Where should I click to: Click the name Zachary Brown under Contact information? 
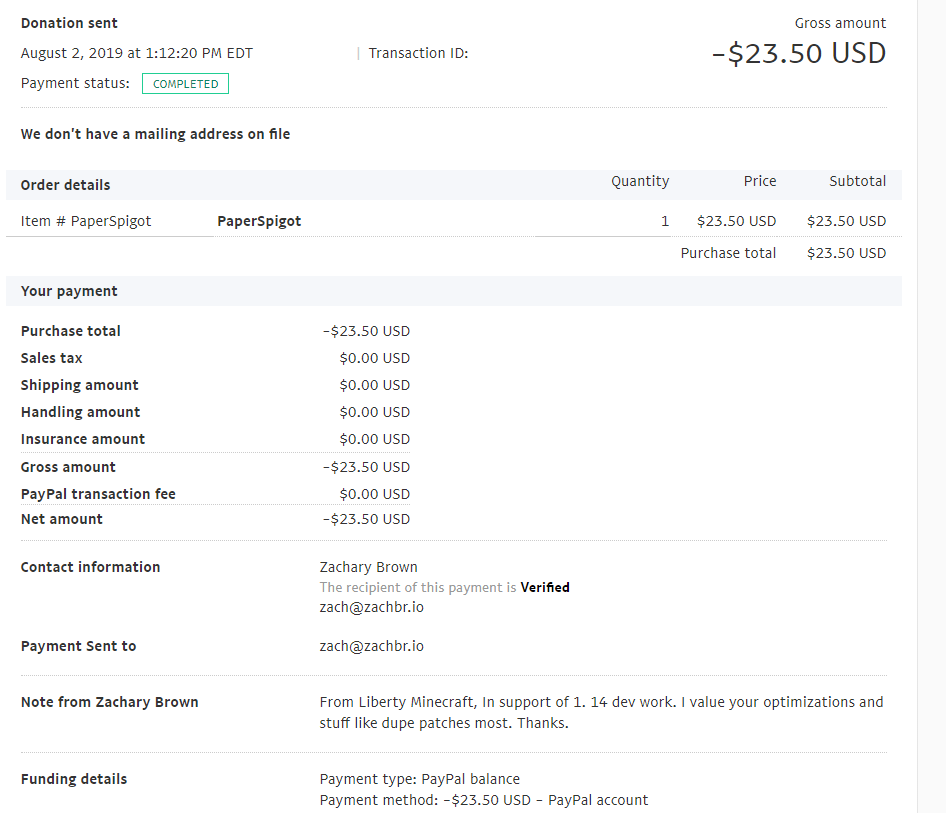(x=369, y=567)
